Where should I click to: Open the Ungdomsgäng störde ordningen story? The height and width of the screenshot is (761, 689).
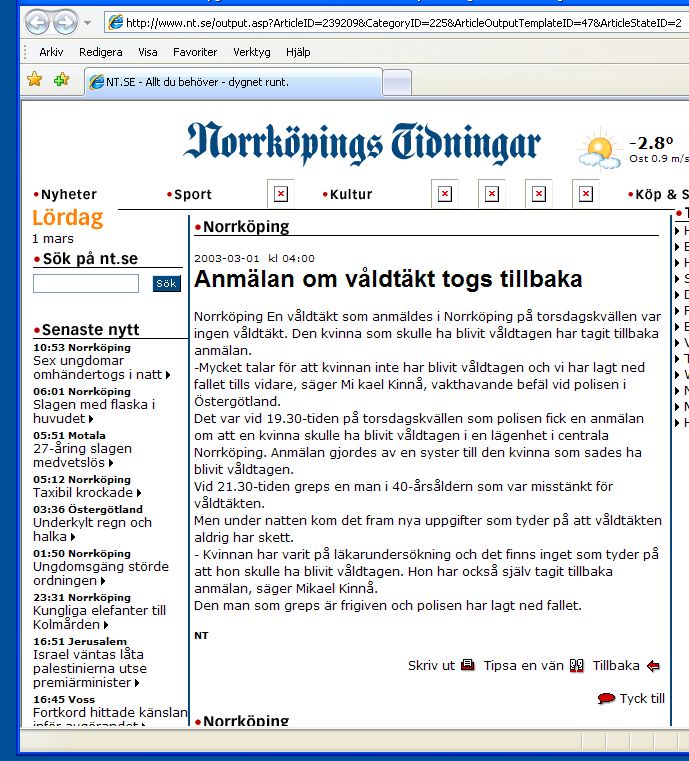[x=101, y=573]
